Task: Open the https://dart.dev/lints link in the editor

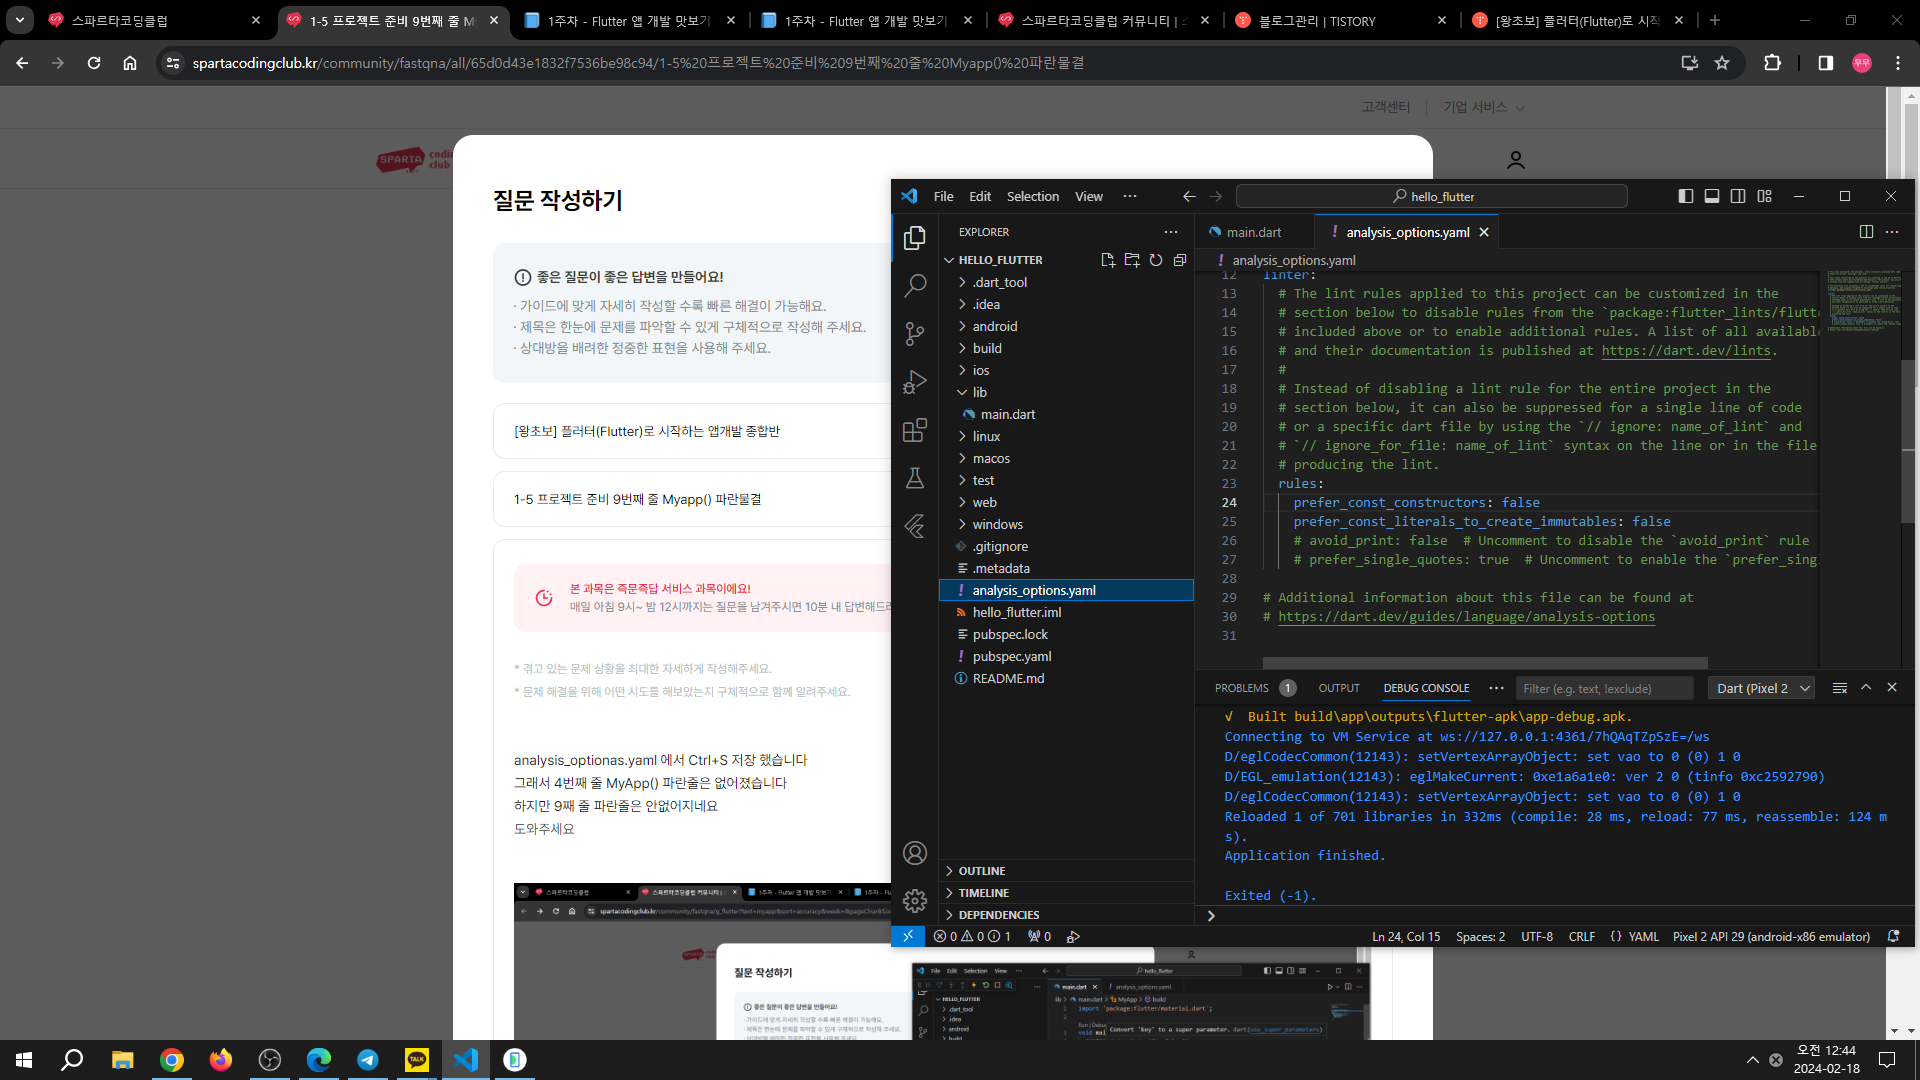Action: tap(1686, 351)
